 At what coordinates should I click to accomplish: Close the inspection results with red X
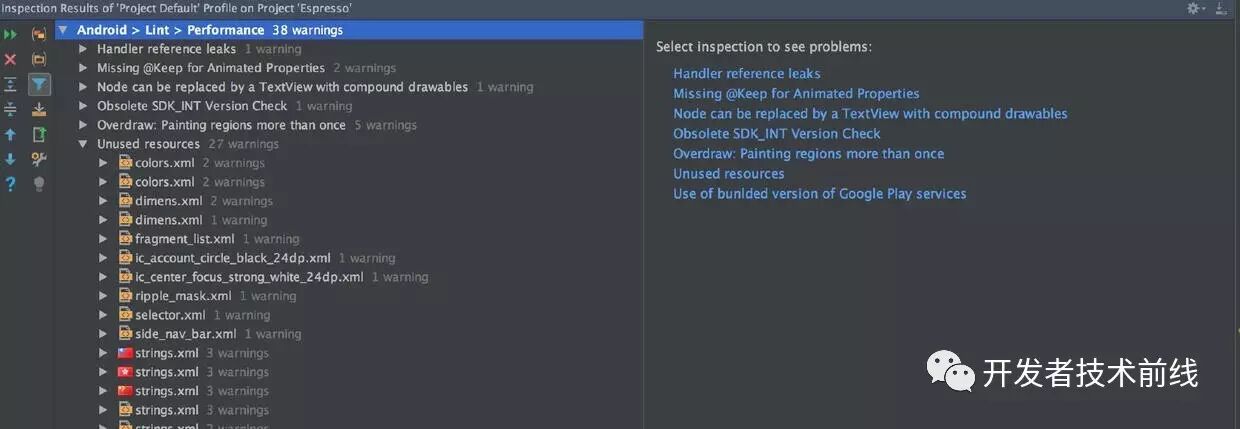11,59
